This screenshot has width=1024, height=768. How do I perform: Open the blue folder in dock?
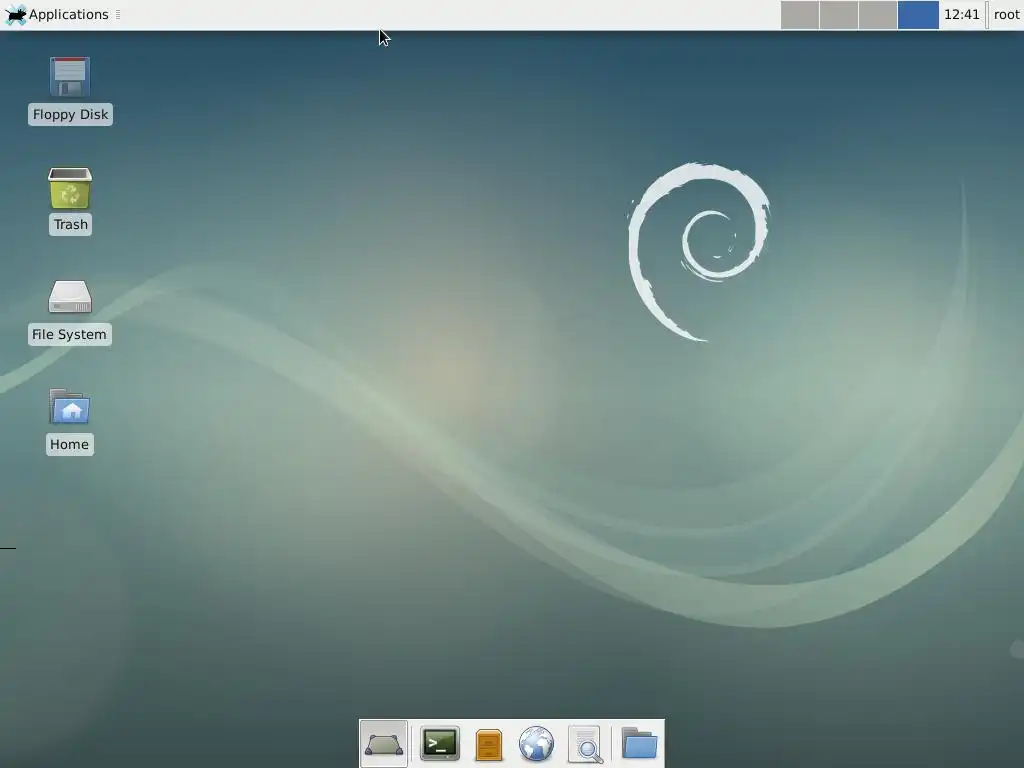[x=639, y=743]
